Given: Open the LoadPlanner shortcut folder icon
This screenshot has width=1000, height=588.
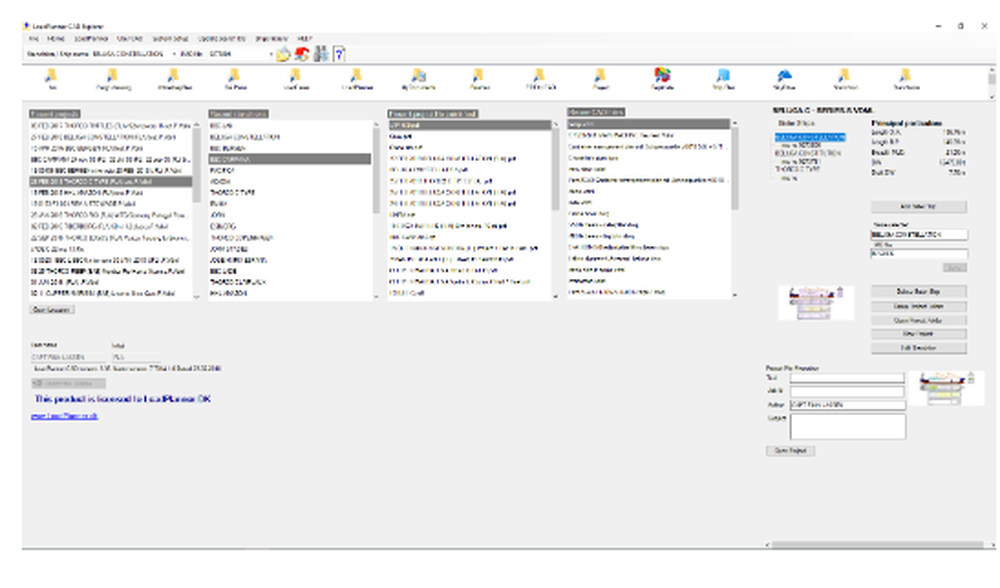Looking at the screenshot, I should (357, 76).
